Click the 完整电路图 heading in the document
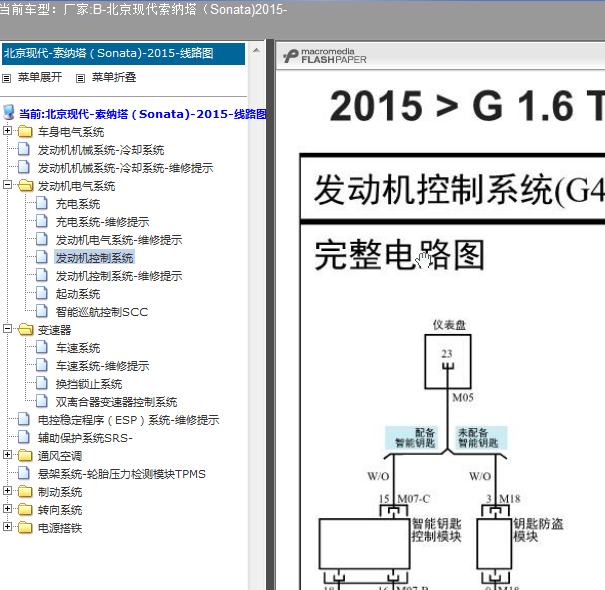The width and height of the screenshot is (605, 590). click(x=399, y=255)
